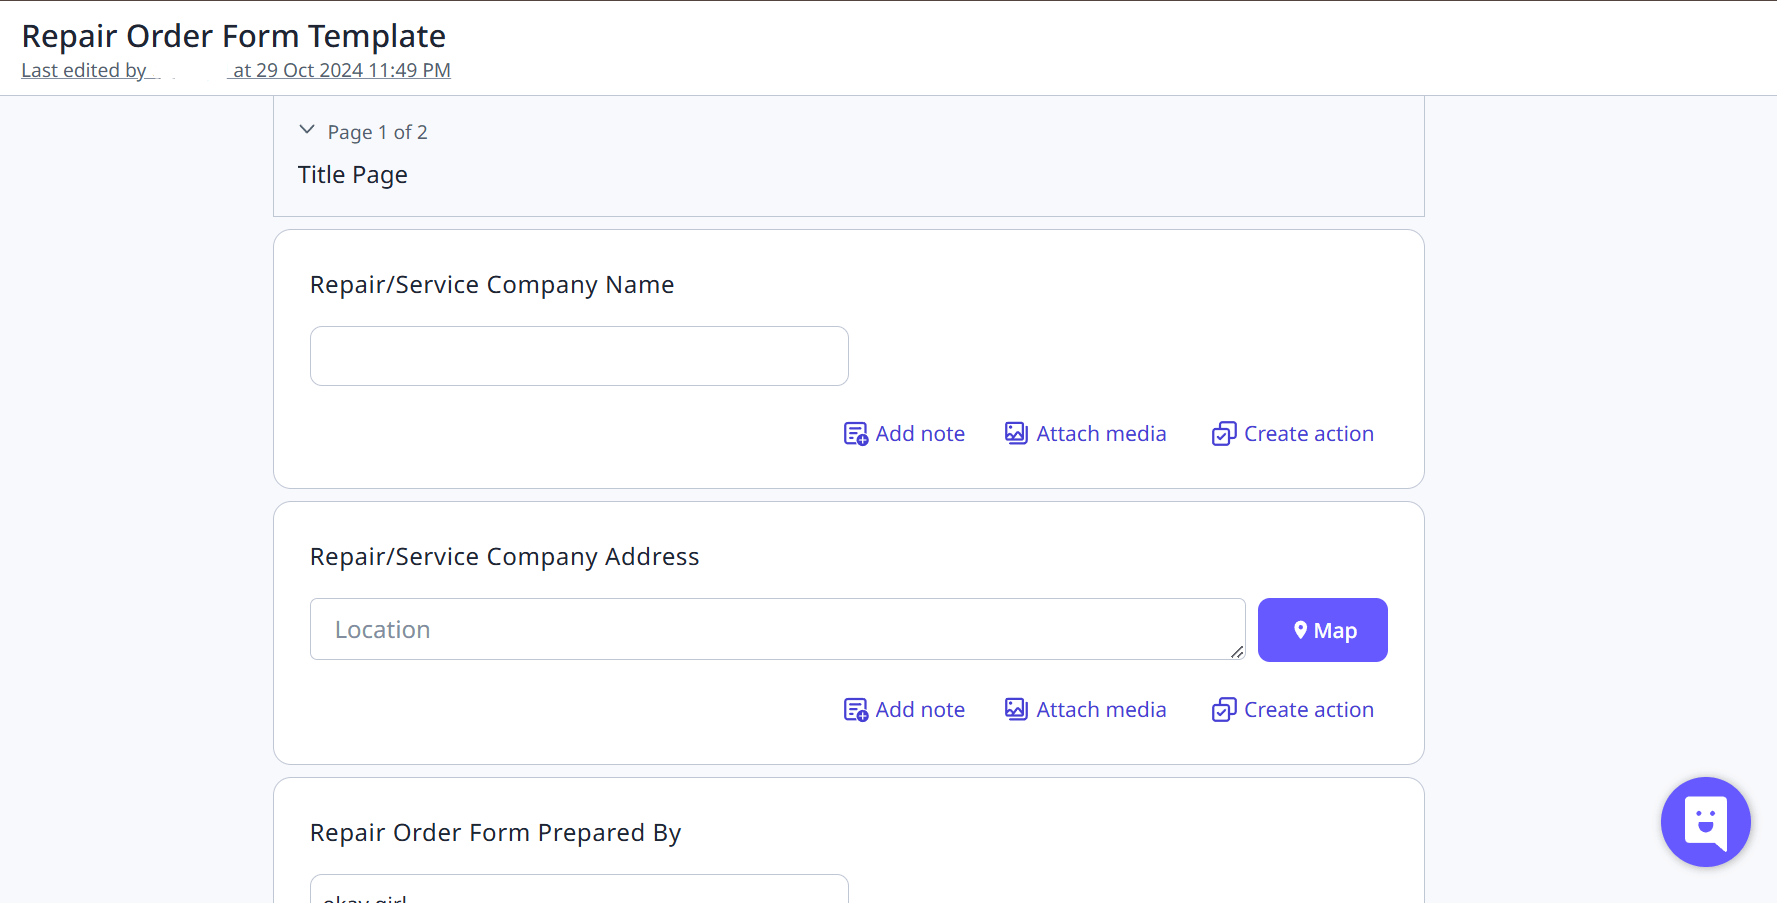
Task: Collapse the Page 1 of 2 section
Action: coord(307,130)
